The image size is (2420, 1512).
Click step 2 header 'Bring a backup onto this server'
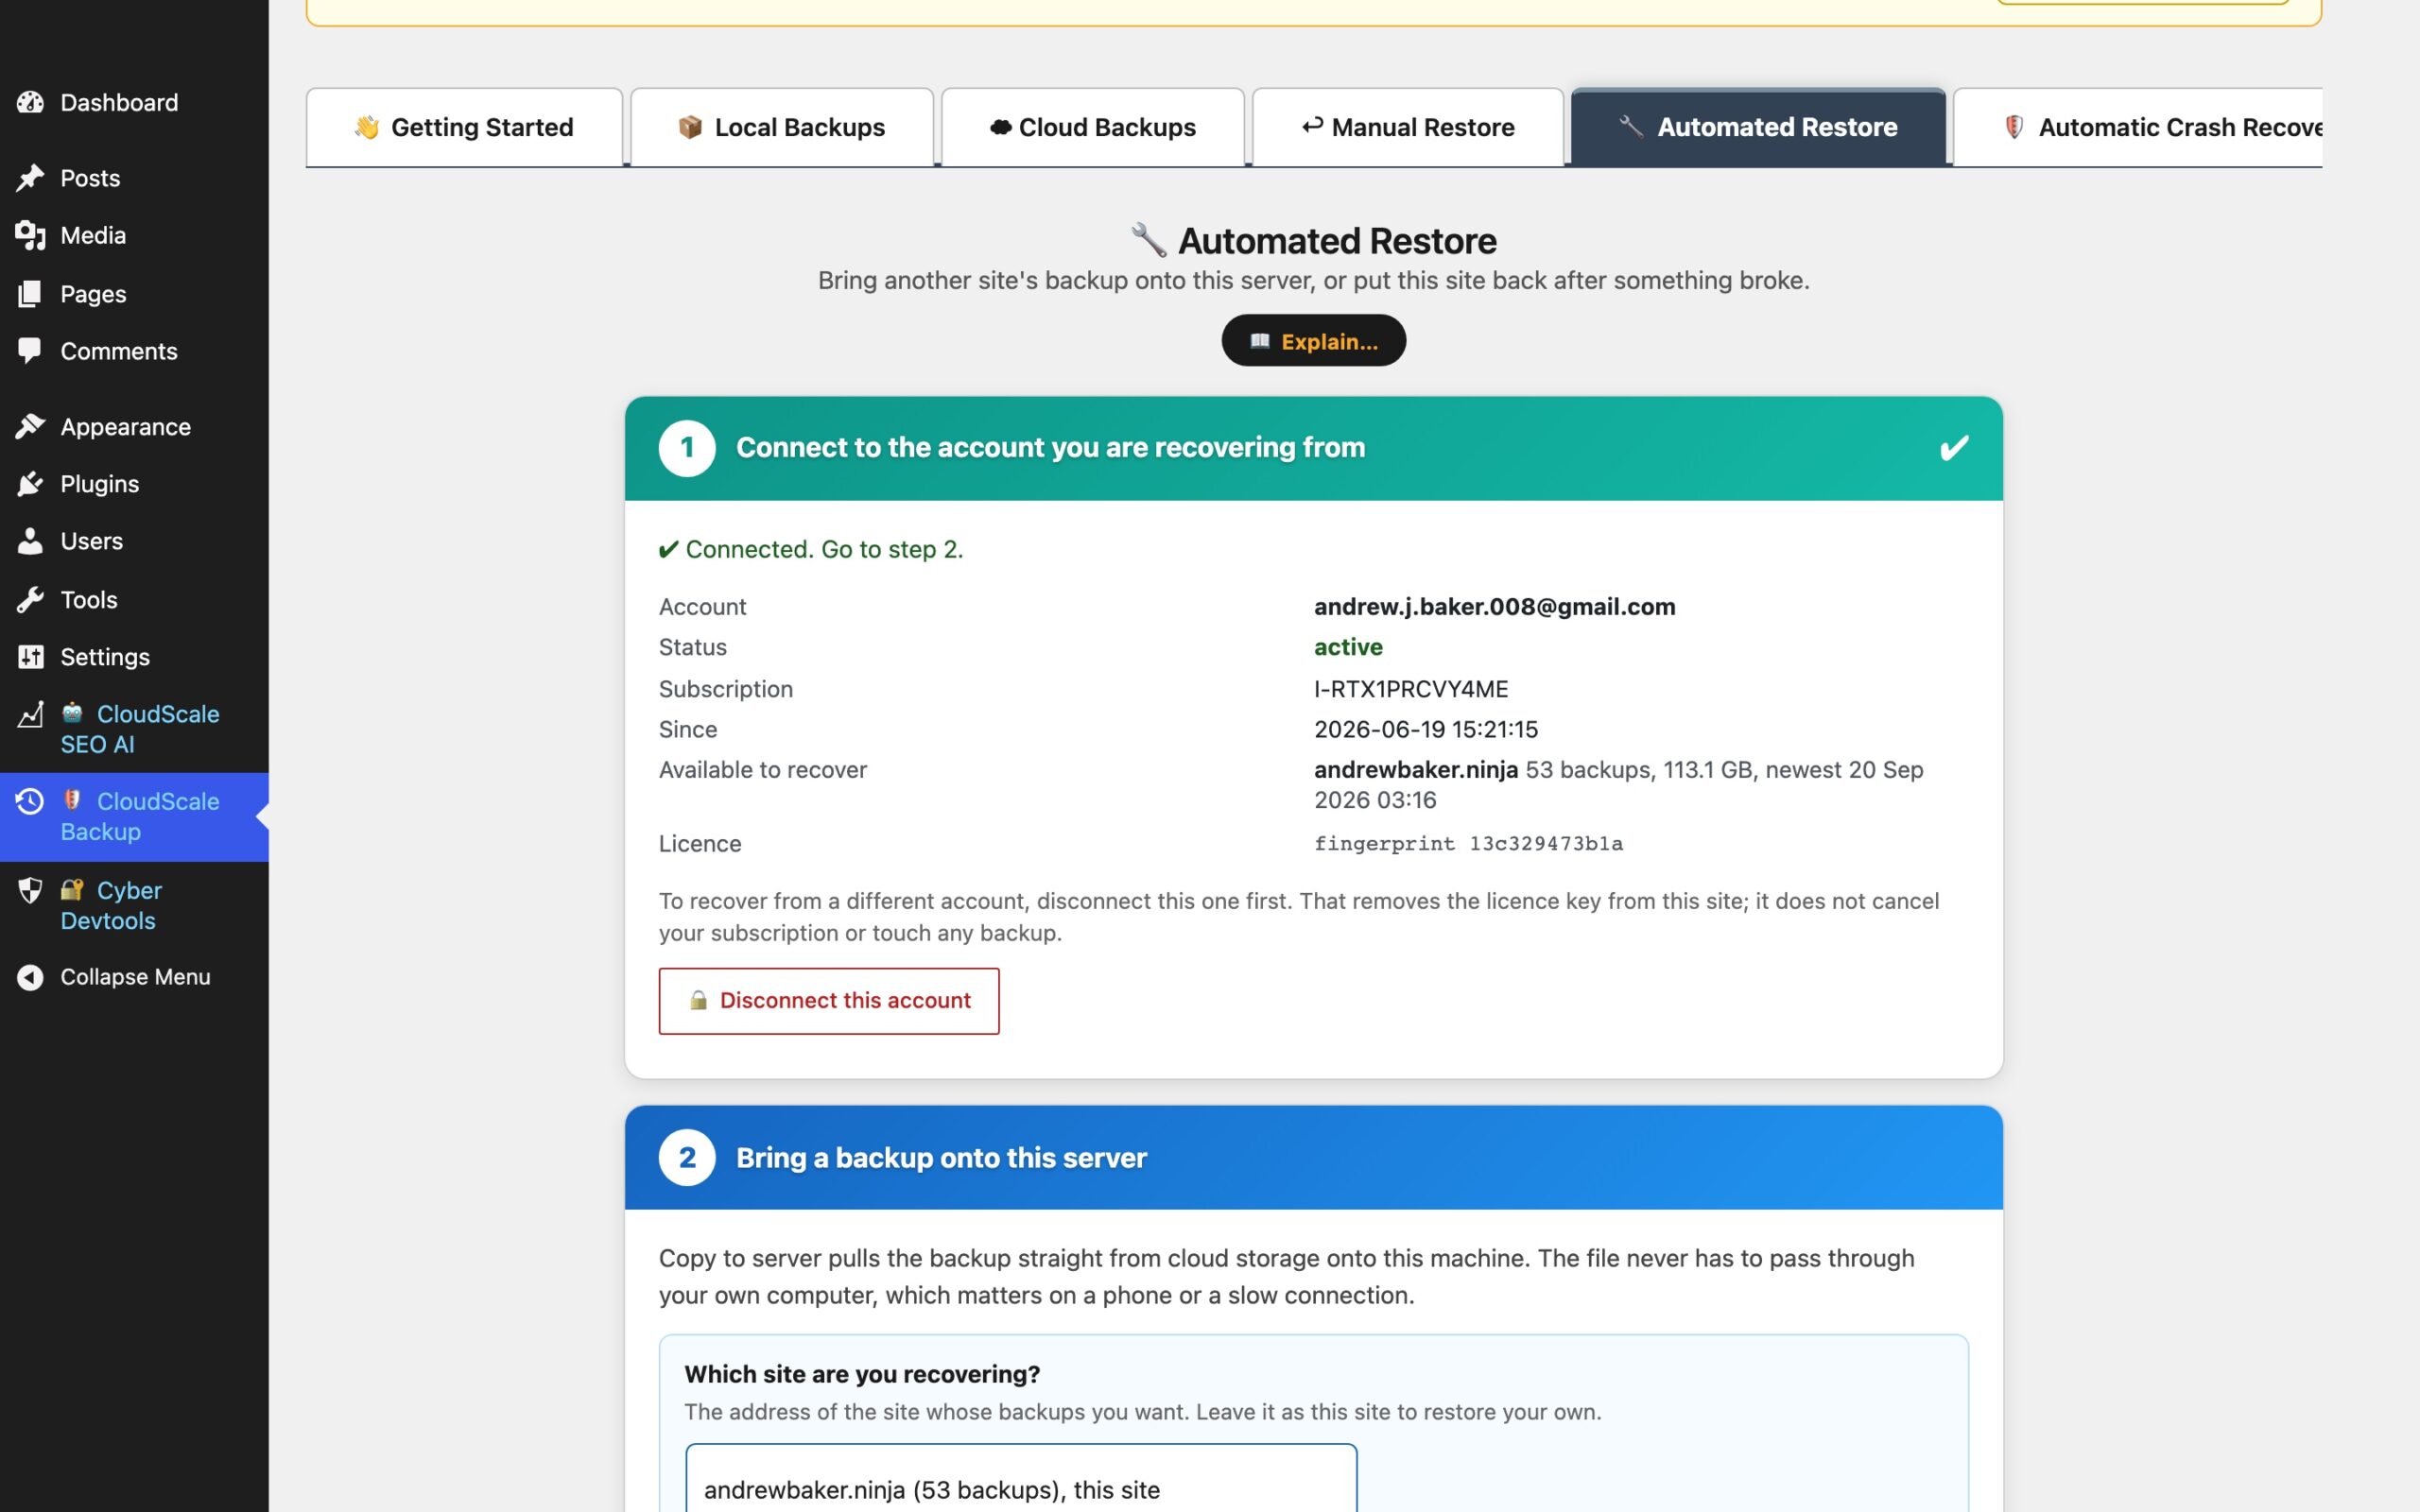[1314, 1158]
